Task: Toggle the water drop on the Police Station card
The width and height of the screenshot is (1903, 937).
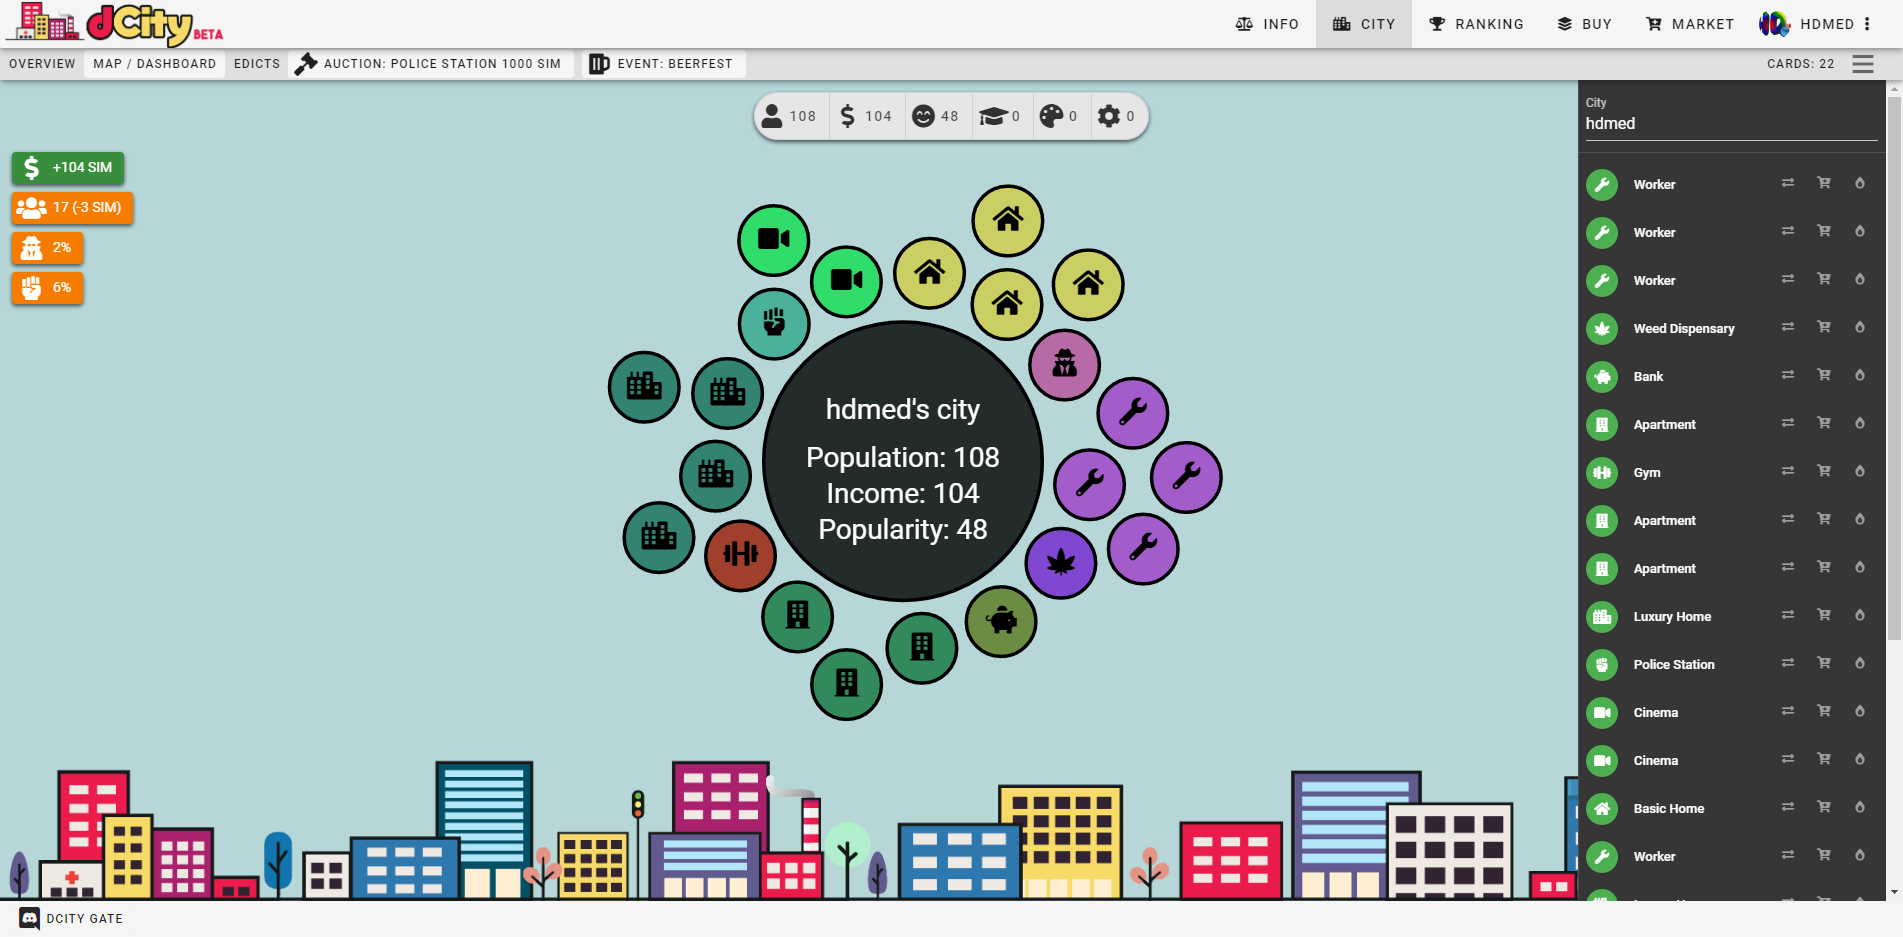Action: (x=1860, y=662)
